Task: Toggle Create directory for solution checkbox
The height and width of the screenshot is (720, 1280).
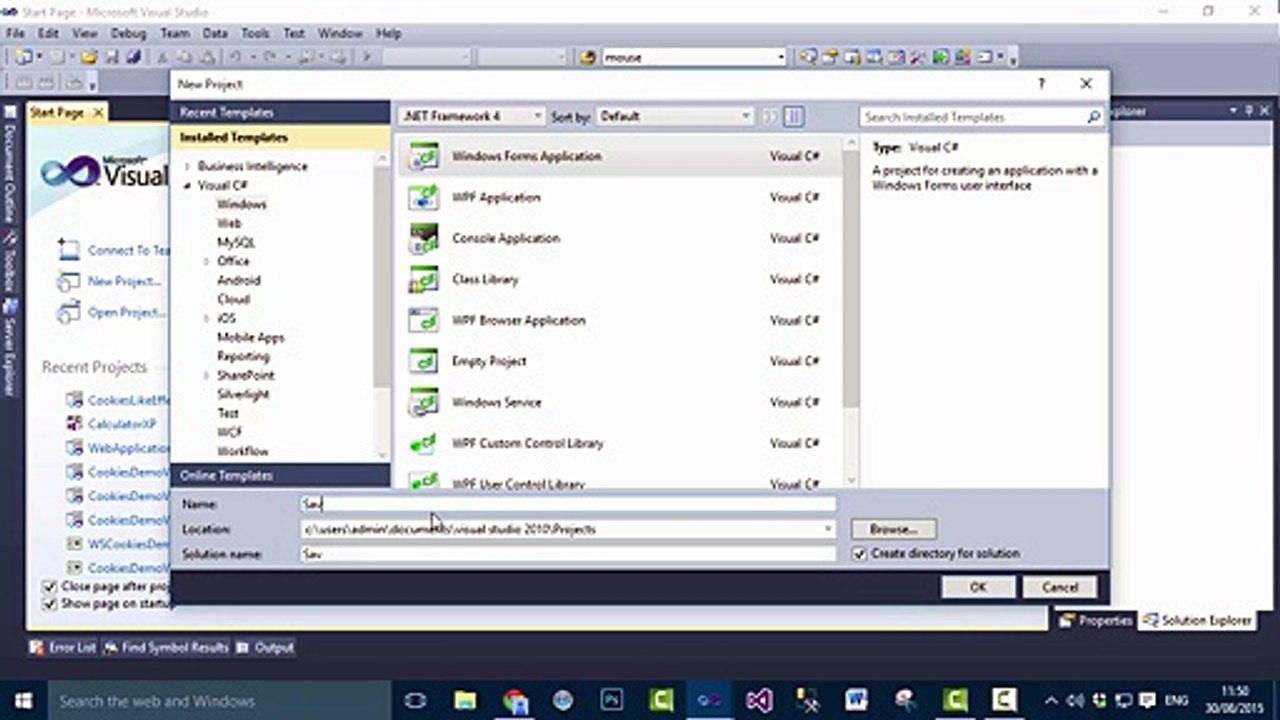Action: 859,554
